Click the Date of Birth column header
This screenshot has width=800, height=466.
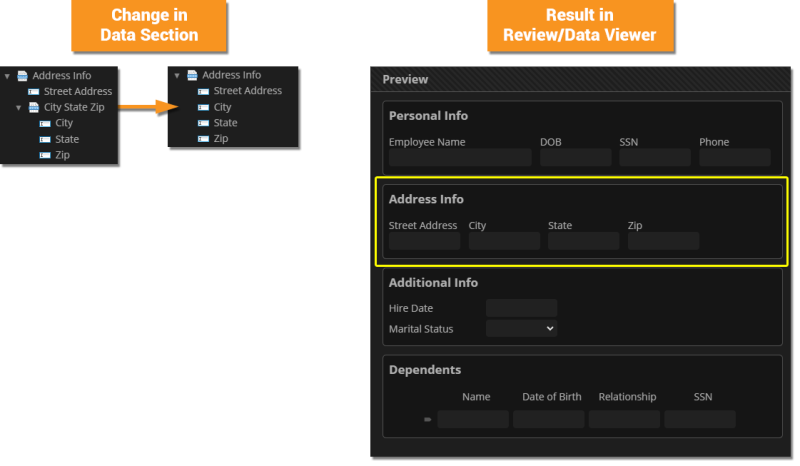tap(552, 397)
